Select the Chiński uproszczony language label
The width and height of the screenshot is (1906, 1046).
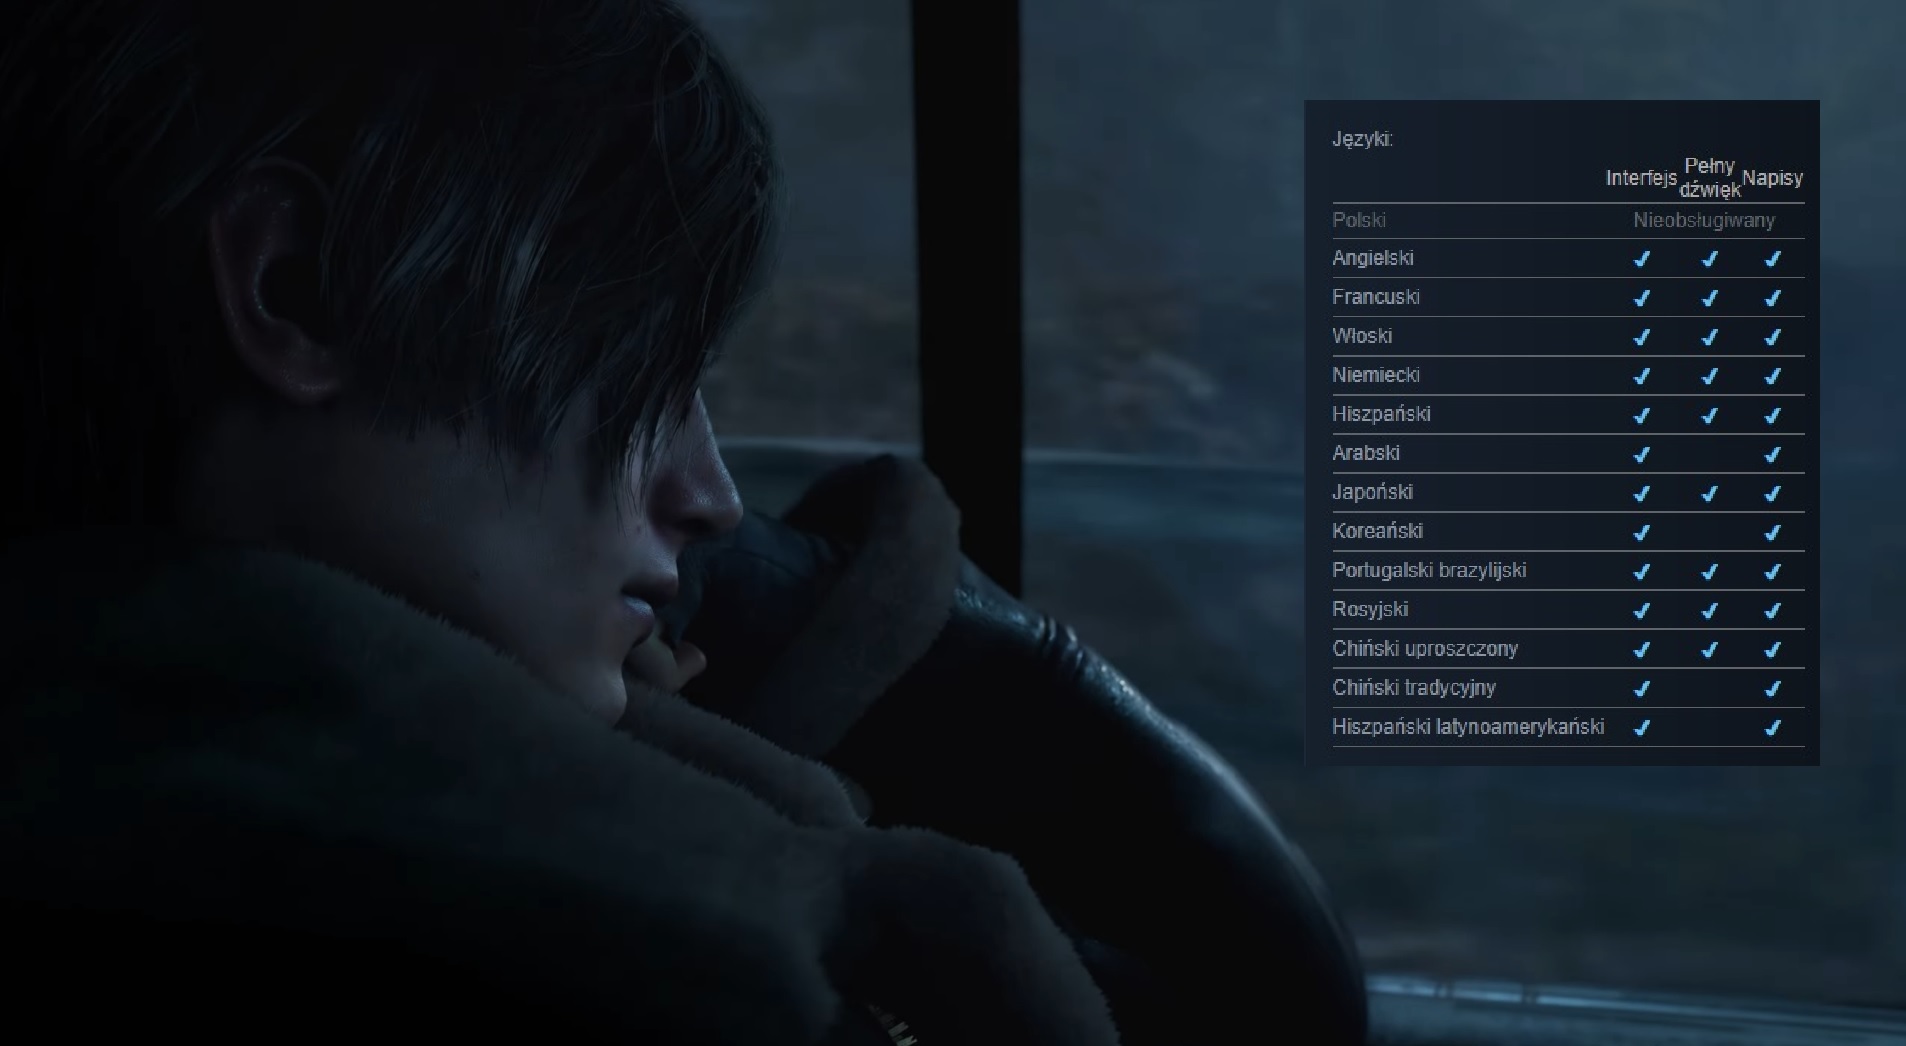[1424, 649]
